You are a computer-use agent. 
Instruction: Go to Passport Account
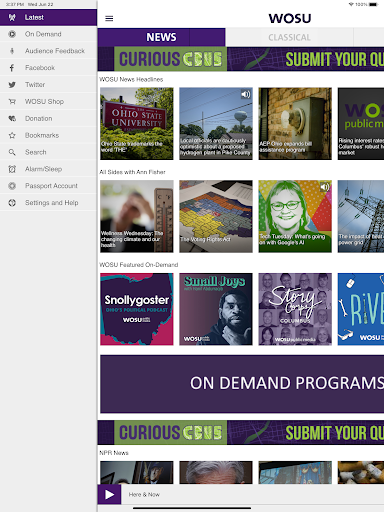point(48,186)
